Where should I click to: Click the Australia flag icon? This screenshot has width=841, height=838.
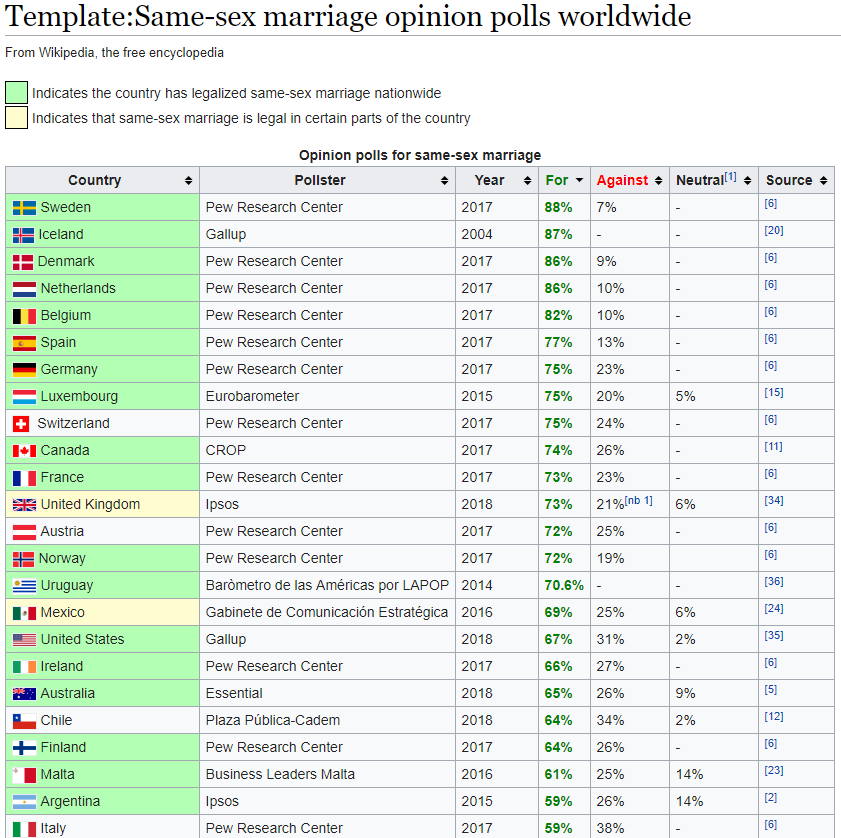click(x=23, y=693)
